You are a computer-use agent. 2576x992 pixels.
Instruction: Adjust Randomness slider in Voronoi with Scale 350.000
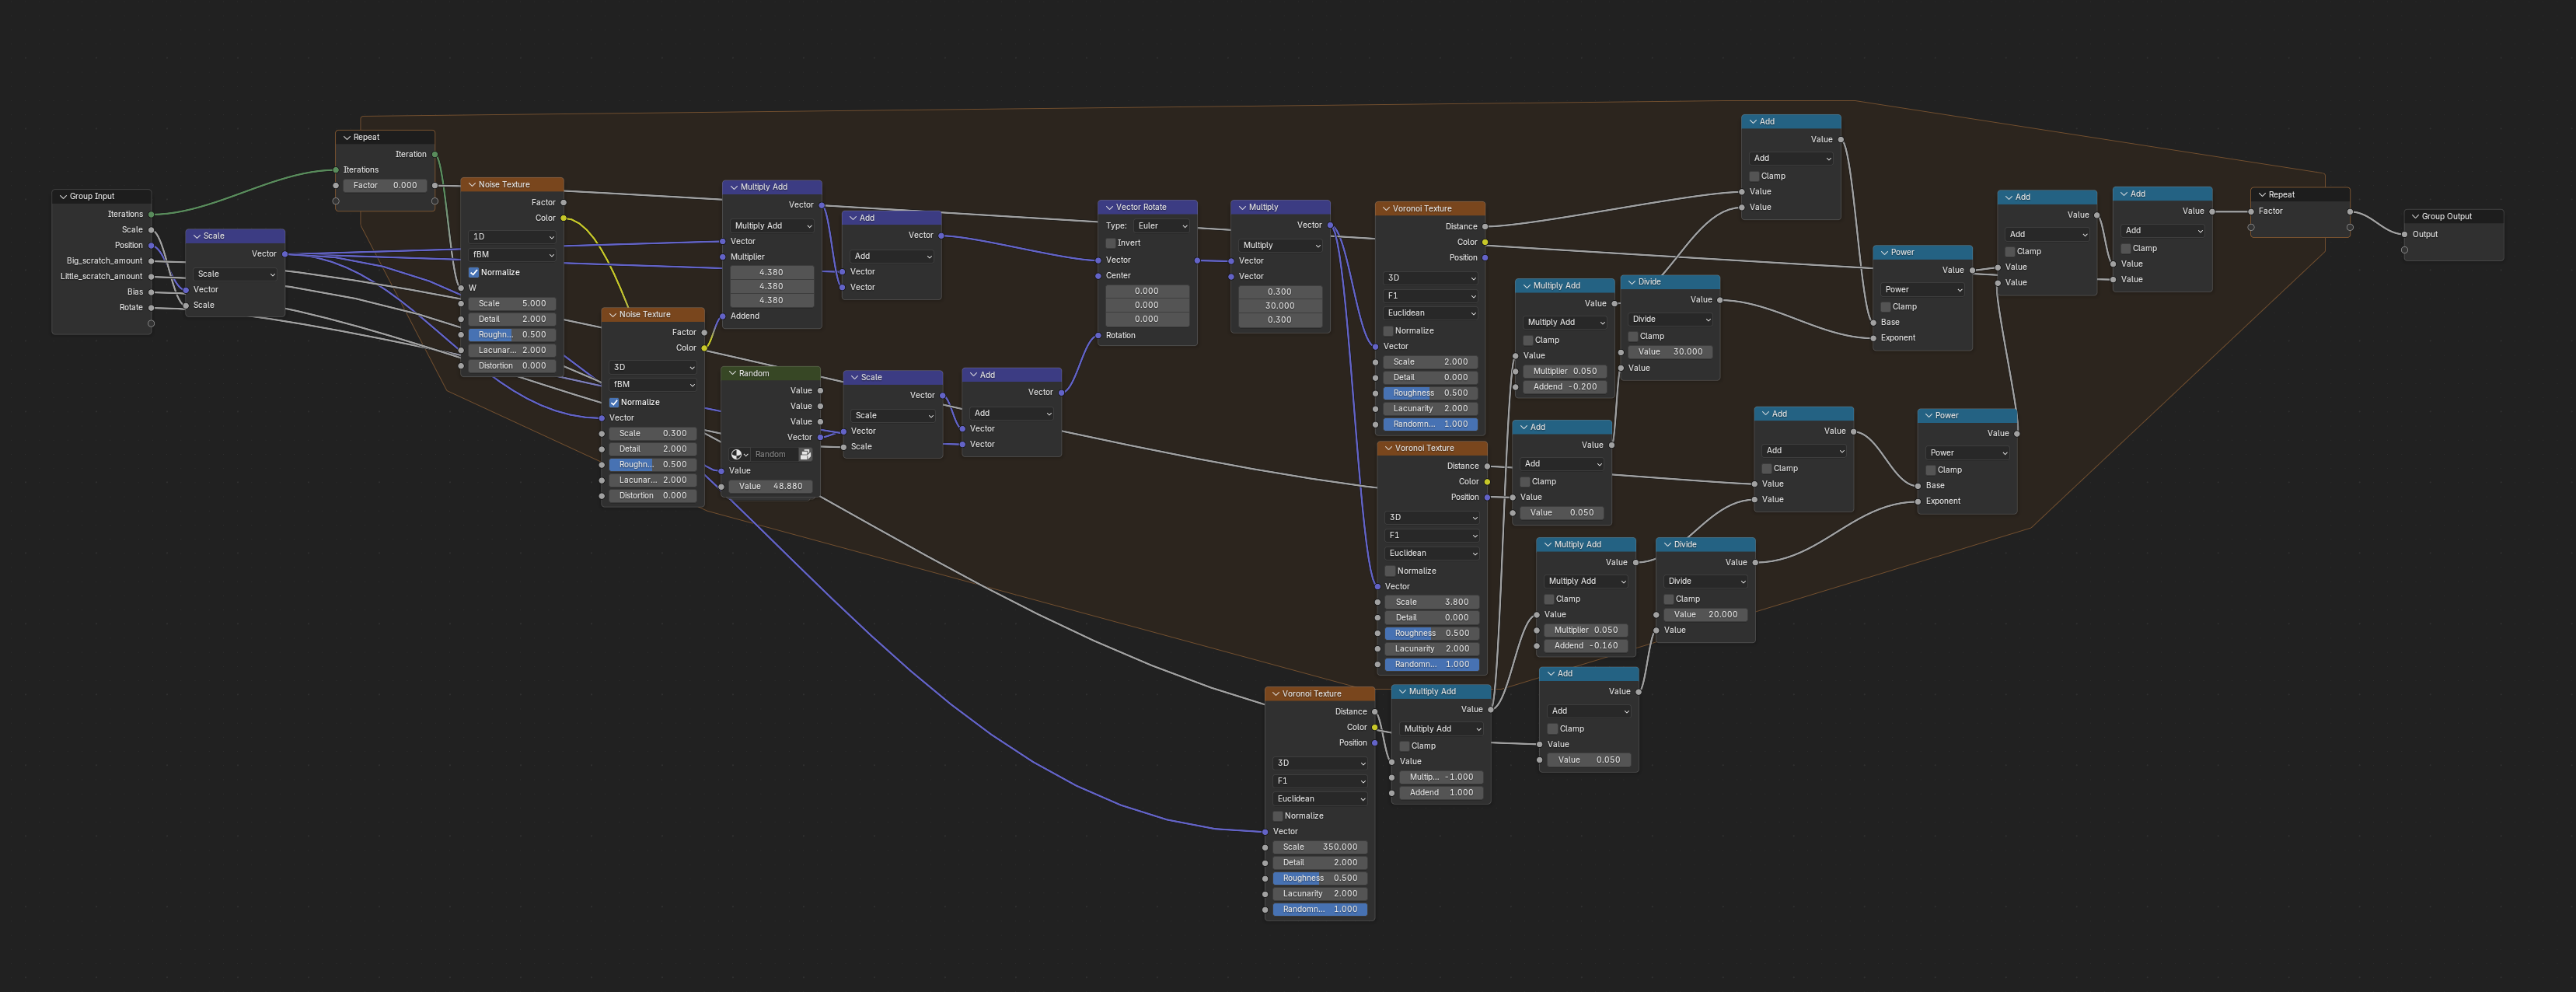pos(1320,909)
